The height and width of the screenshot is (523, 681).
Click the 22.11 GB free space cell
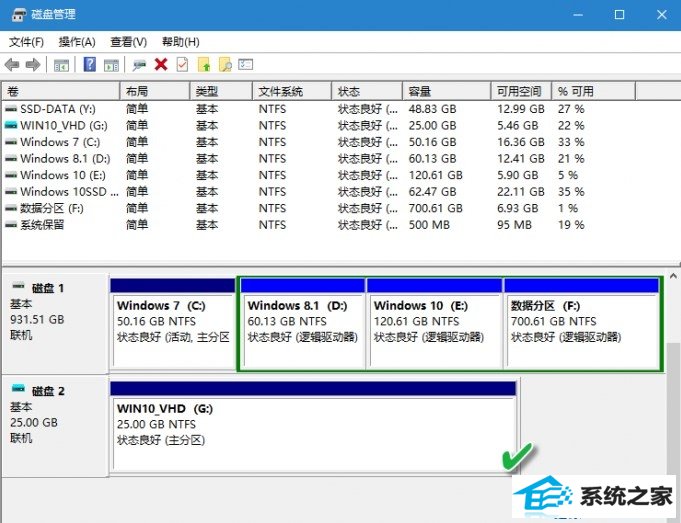coord(521,192)
